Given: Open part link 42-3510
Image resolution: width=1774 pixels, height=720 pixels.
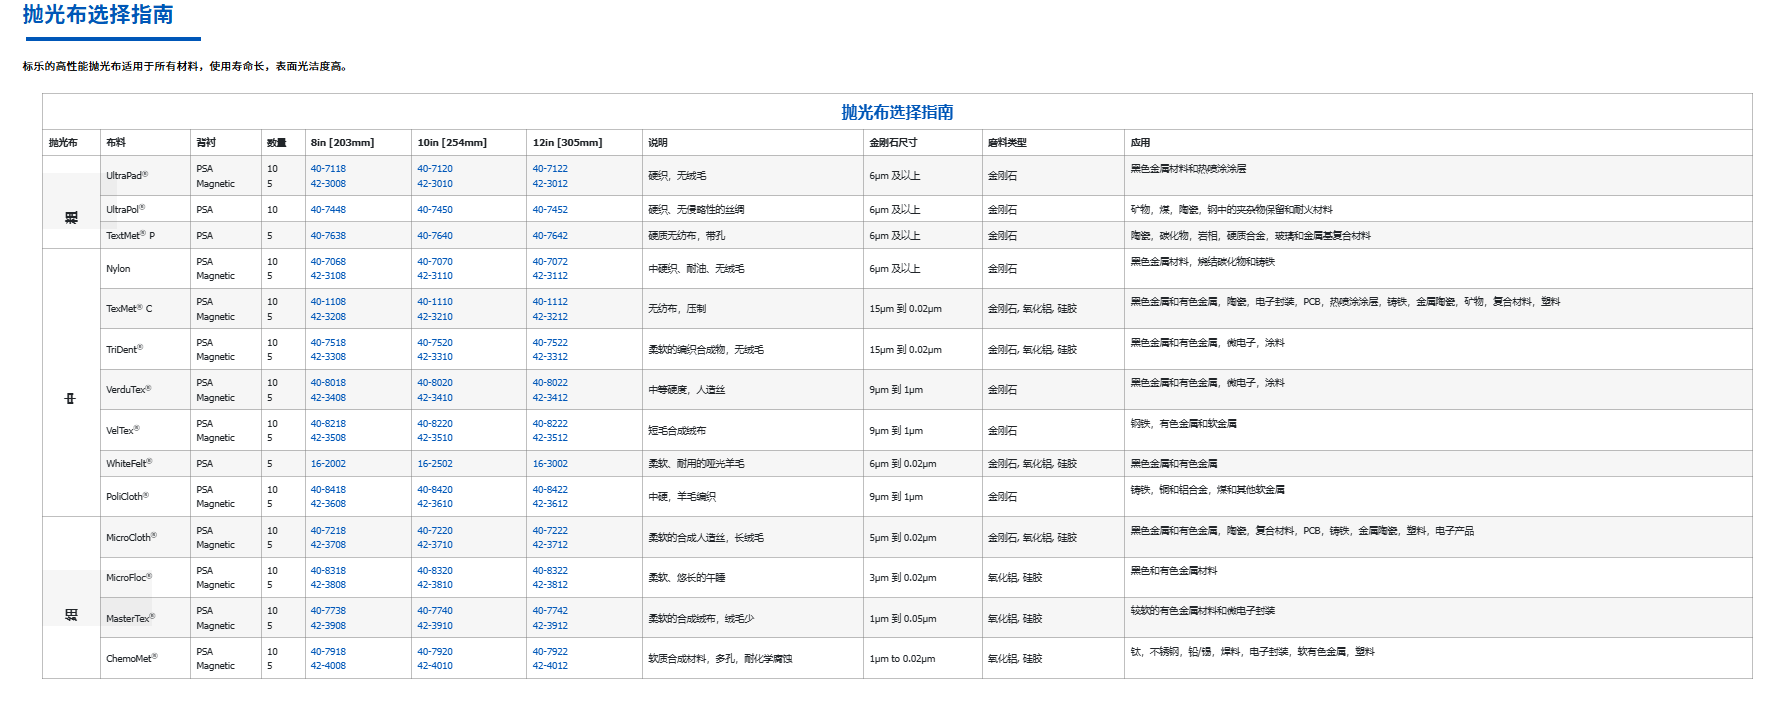Looking at the screenshot, I should pos(435,438).
